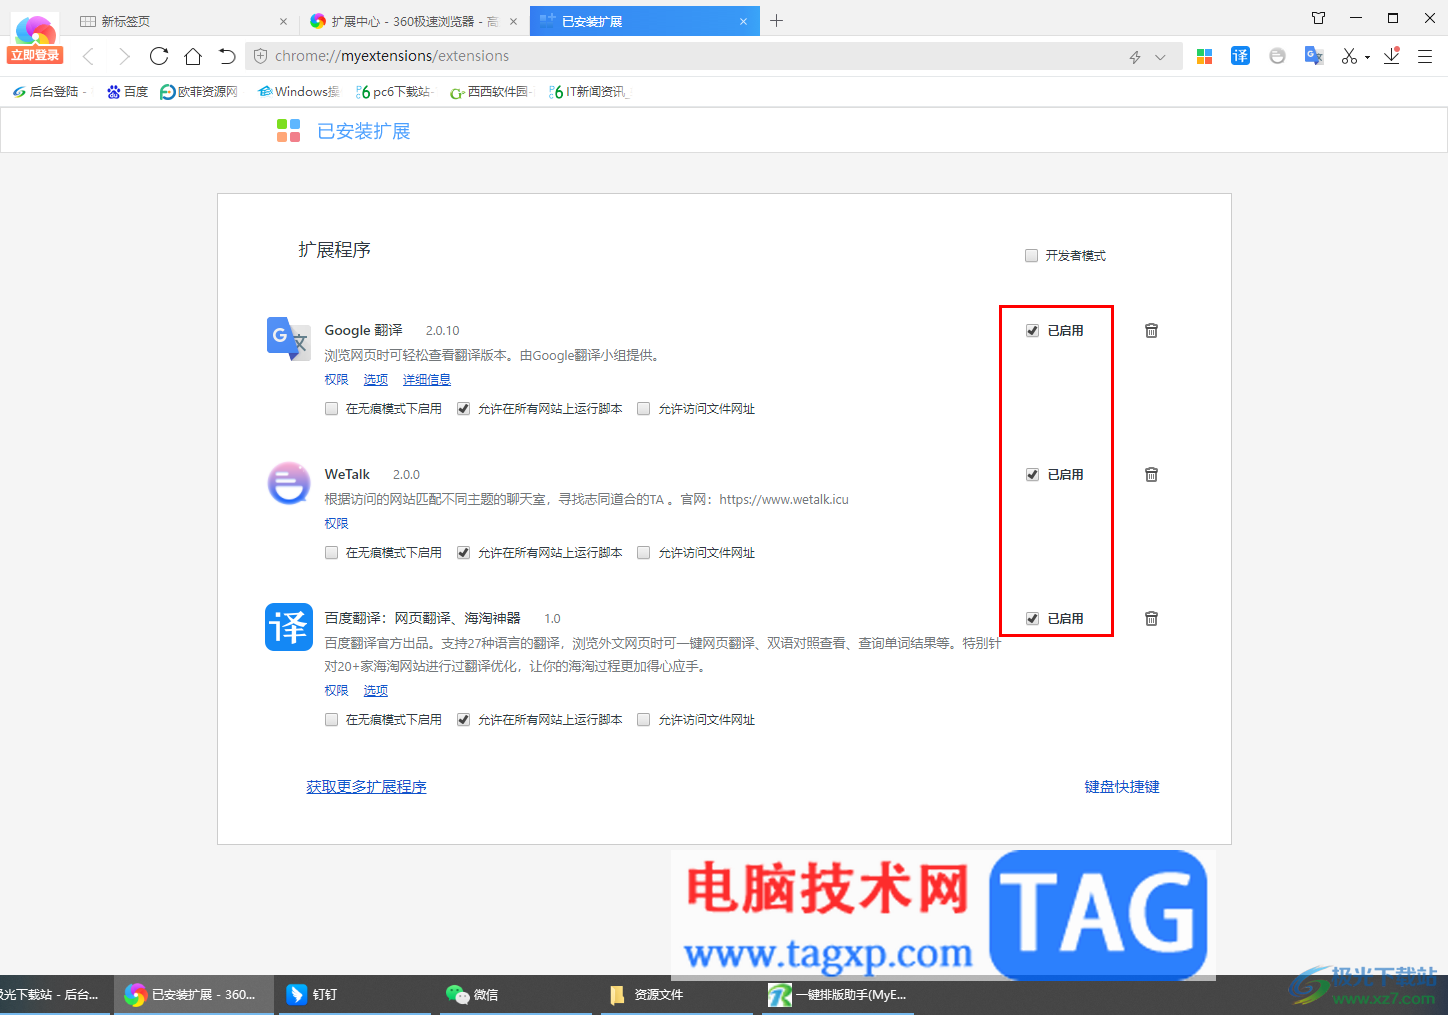
Task: Reload the current page
Action: 159,56
